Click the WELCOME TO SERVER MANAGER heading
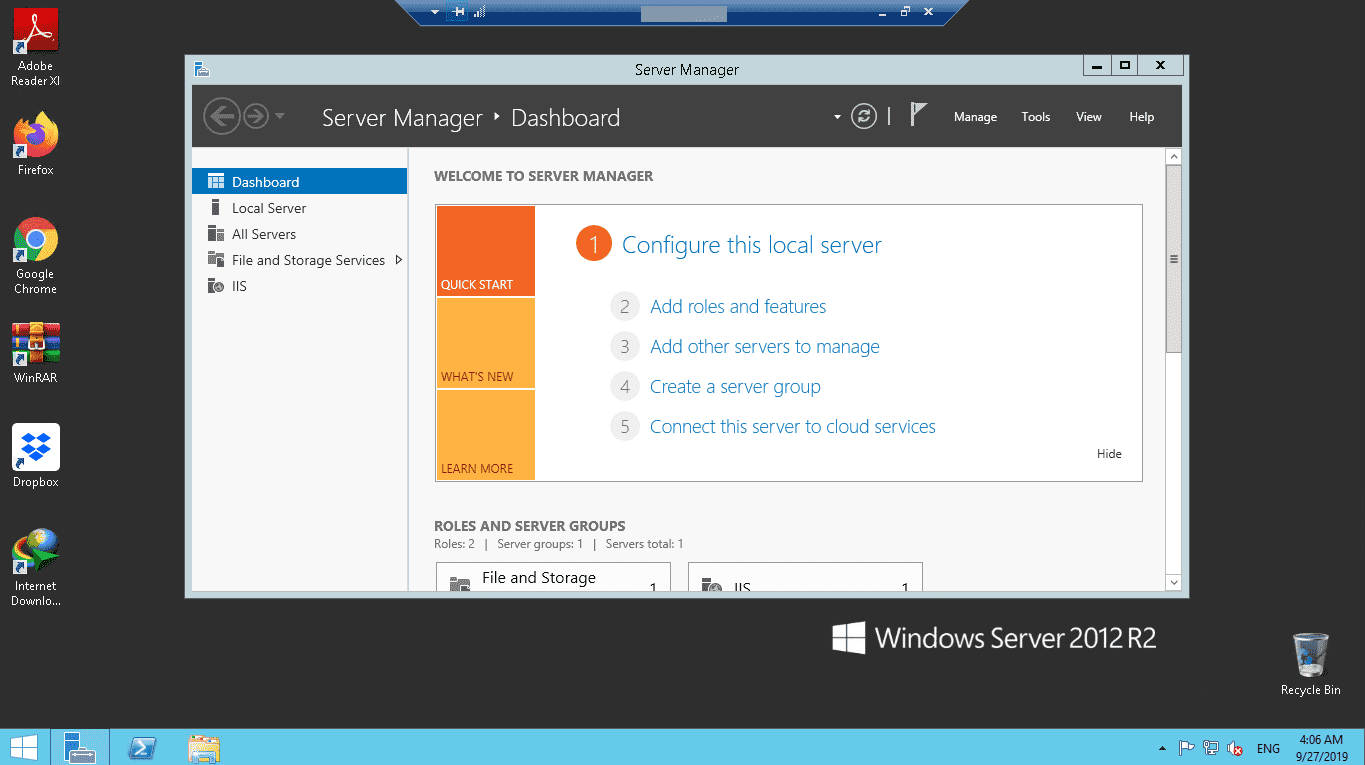Image resolution: width=1365 pixels, height=765 pixels. pos(543,176)
